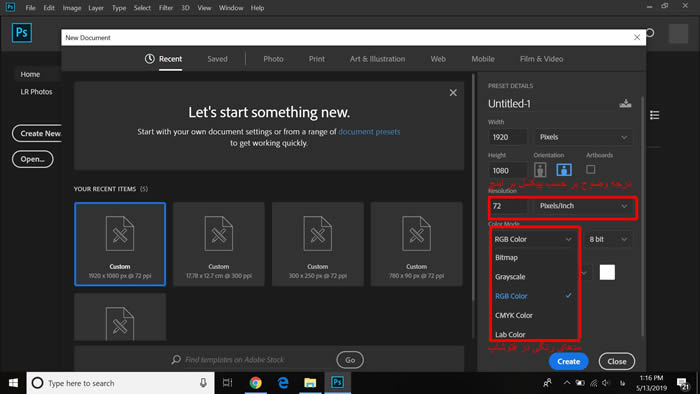Click the Go button for Adobe Stock

coord(350,360)
